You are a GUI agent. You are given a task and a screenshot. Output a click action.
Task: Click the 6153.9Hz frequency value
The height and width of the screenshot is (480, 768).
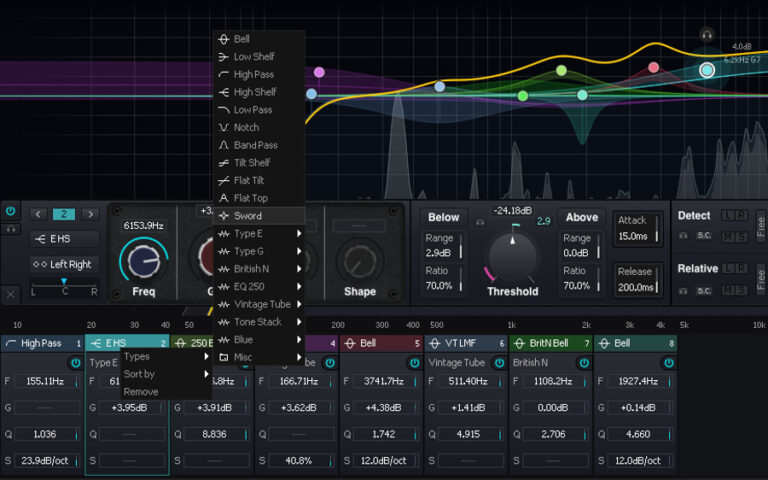(x=144, y=225)
